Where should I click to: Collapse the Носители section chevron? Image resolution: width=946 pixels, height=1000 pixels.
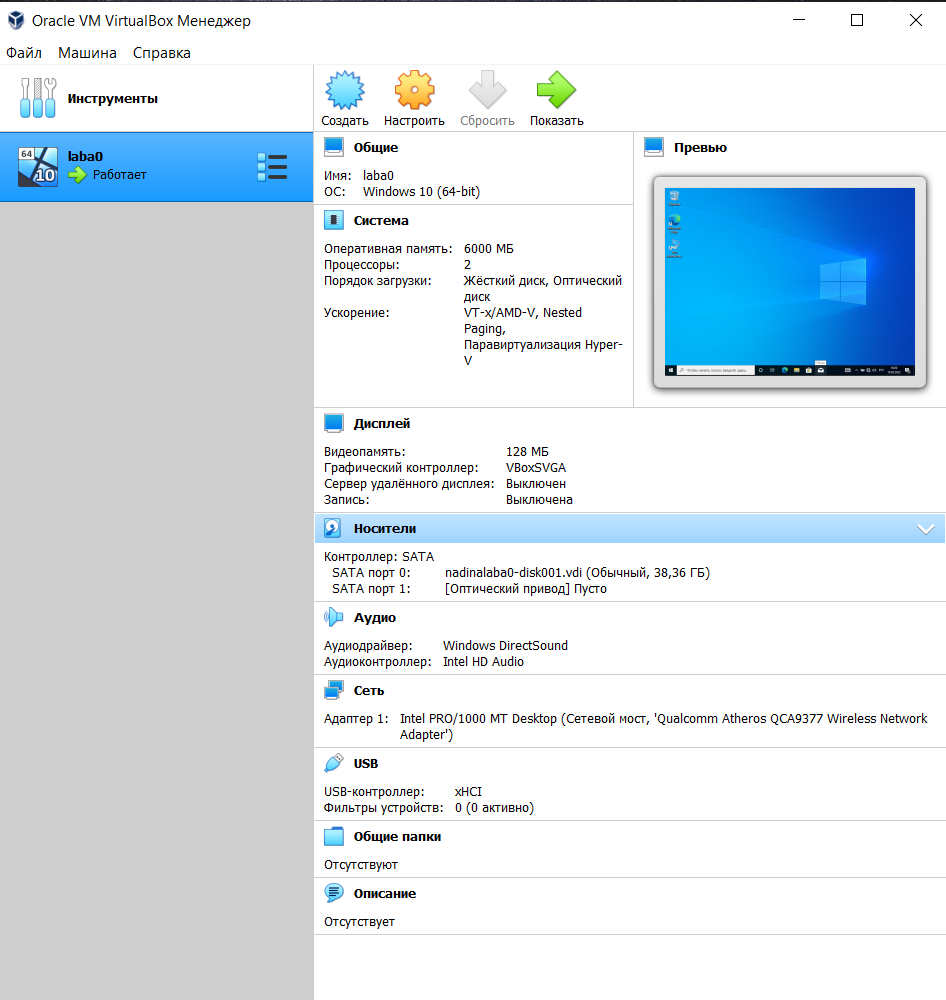926,529
